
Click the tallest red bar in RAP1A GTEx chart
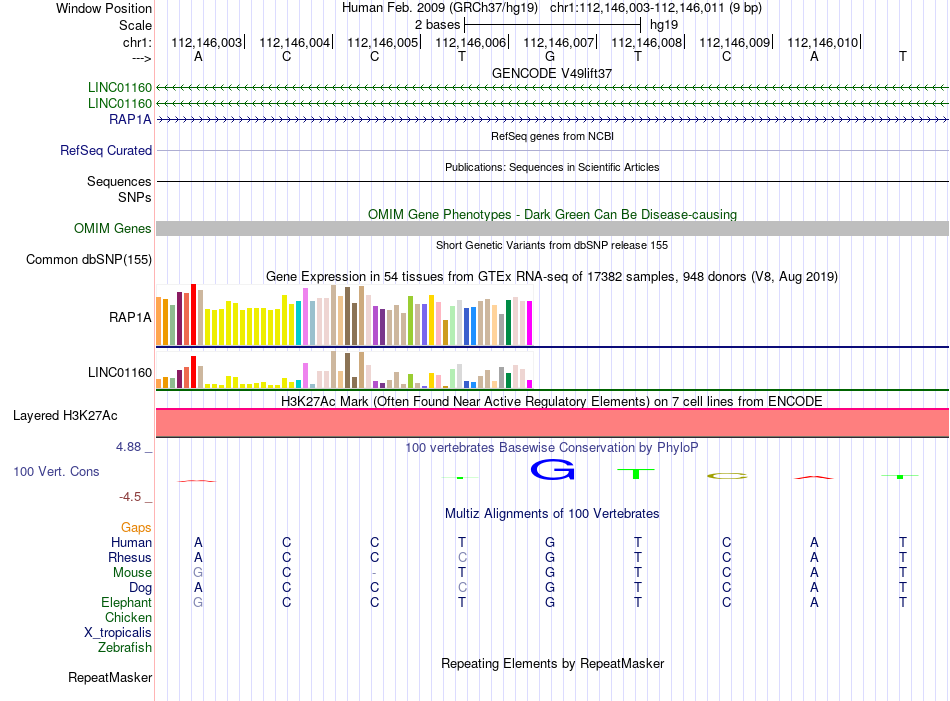tap(193, 314)
